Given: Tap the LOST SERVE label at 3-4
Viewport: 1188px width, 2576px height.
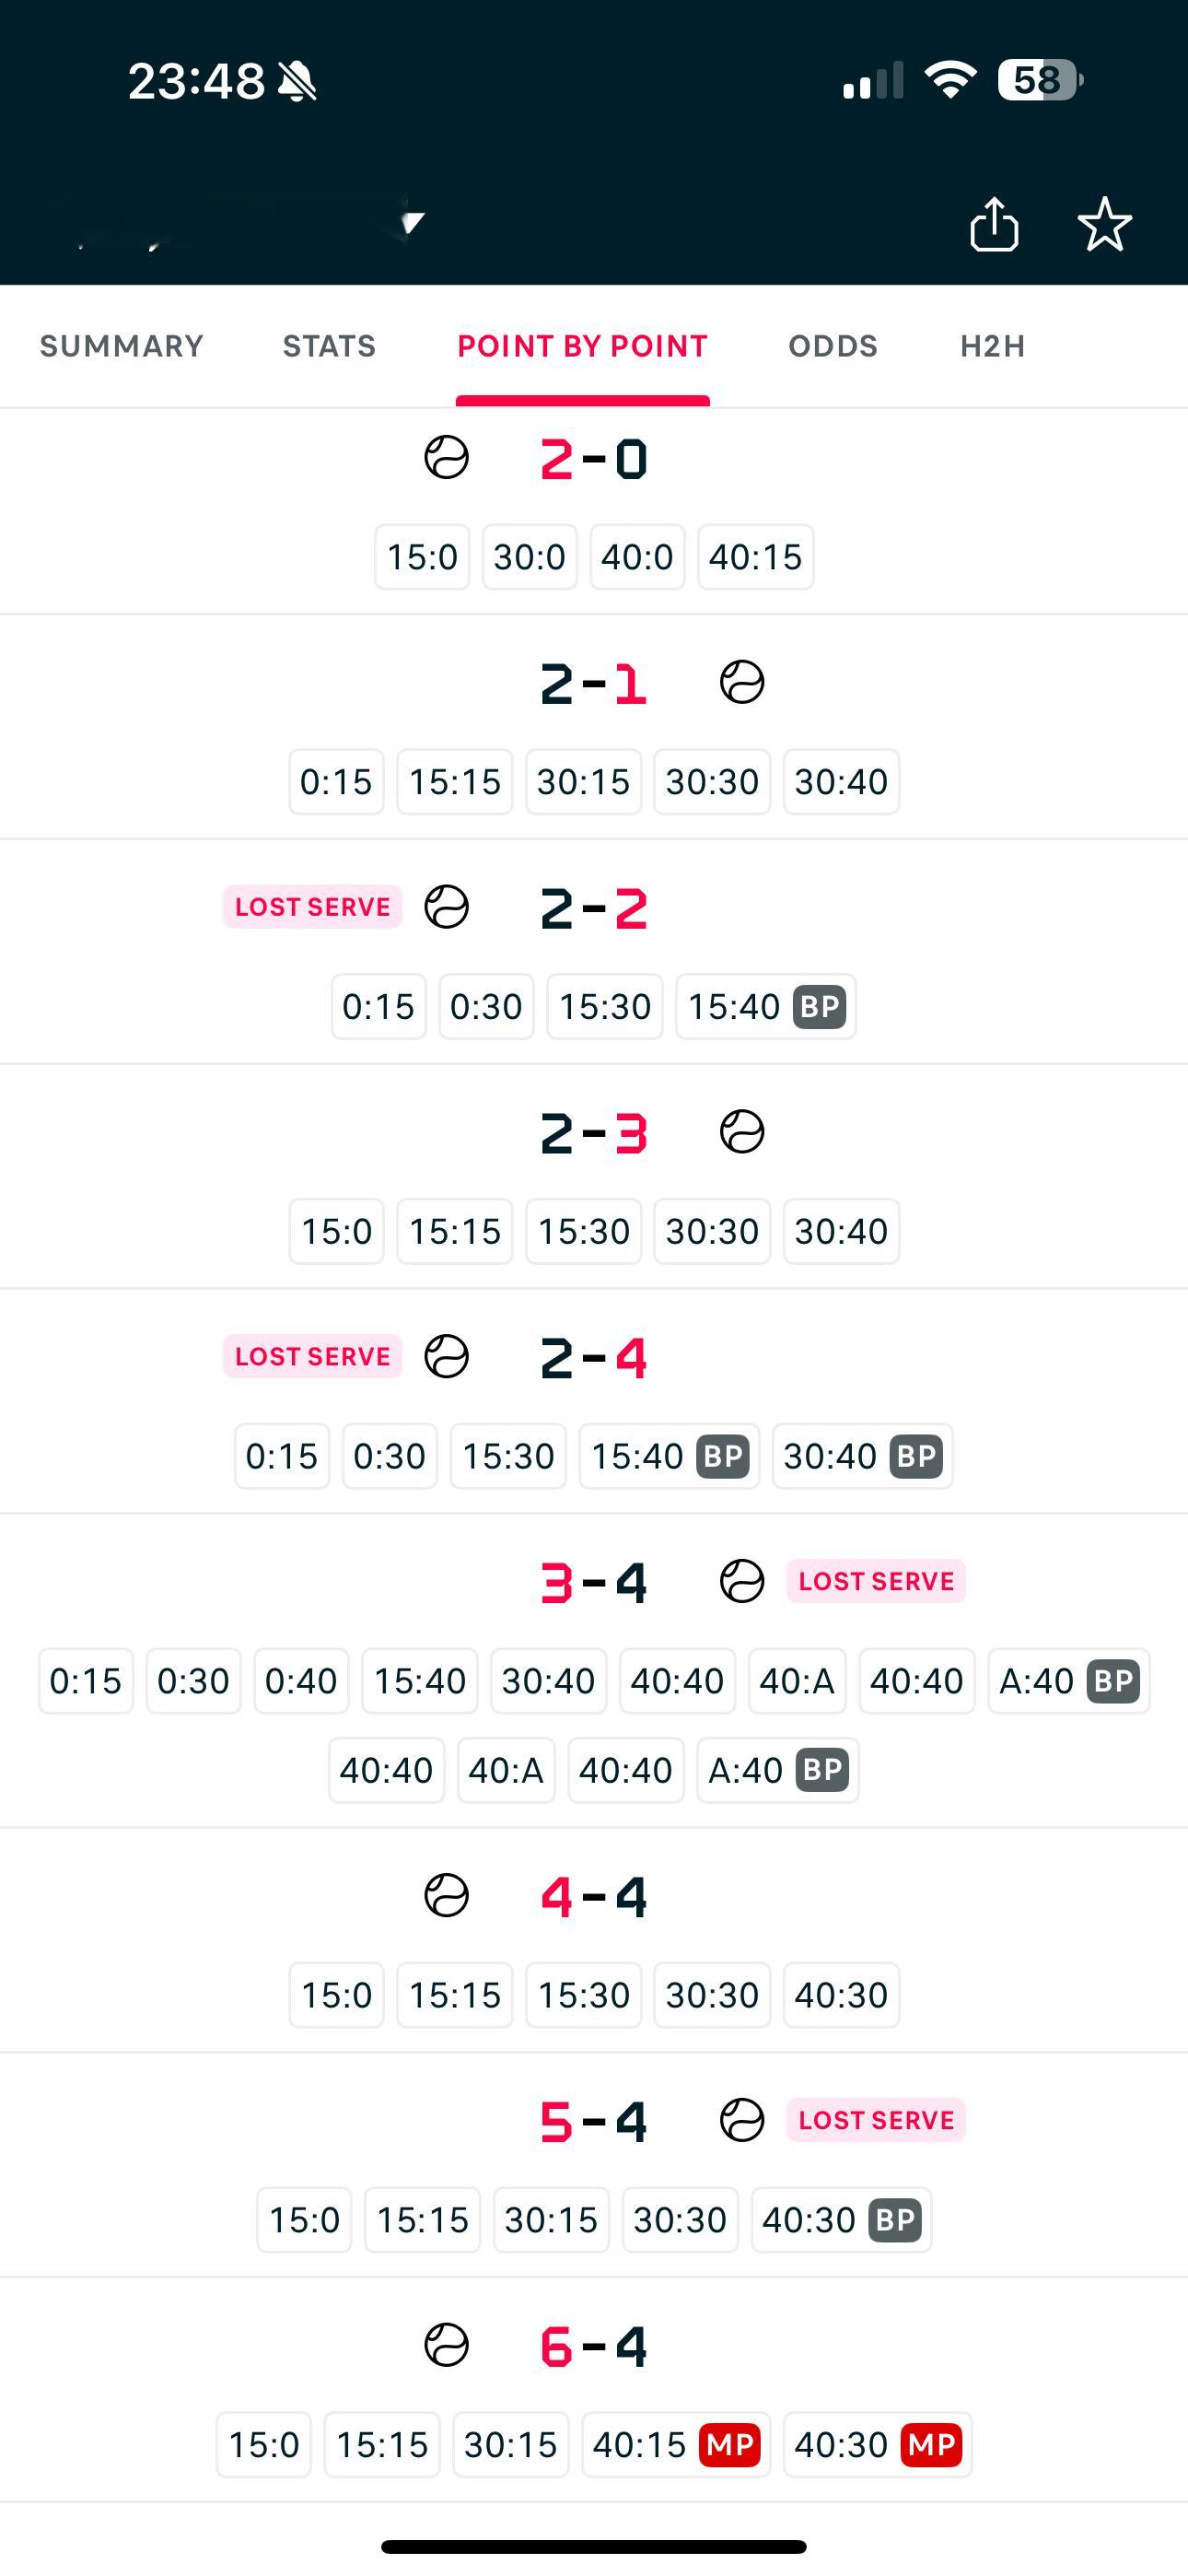Looking at the screenshot, I should [x=876, y=1581].
